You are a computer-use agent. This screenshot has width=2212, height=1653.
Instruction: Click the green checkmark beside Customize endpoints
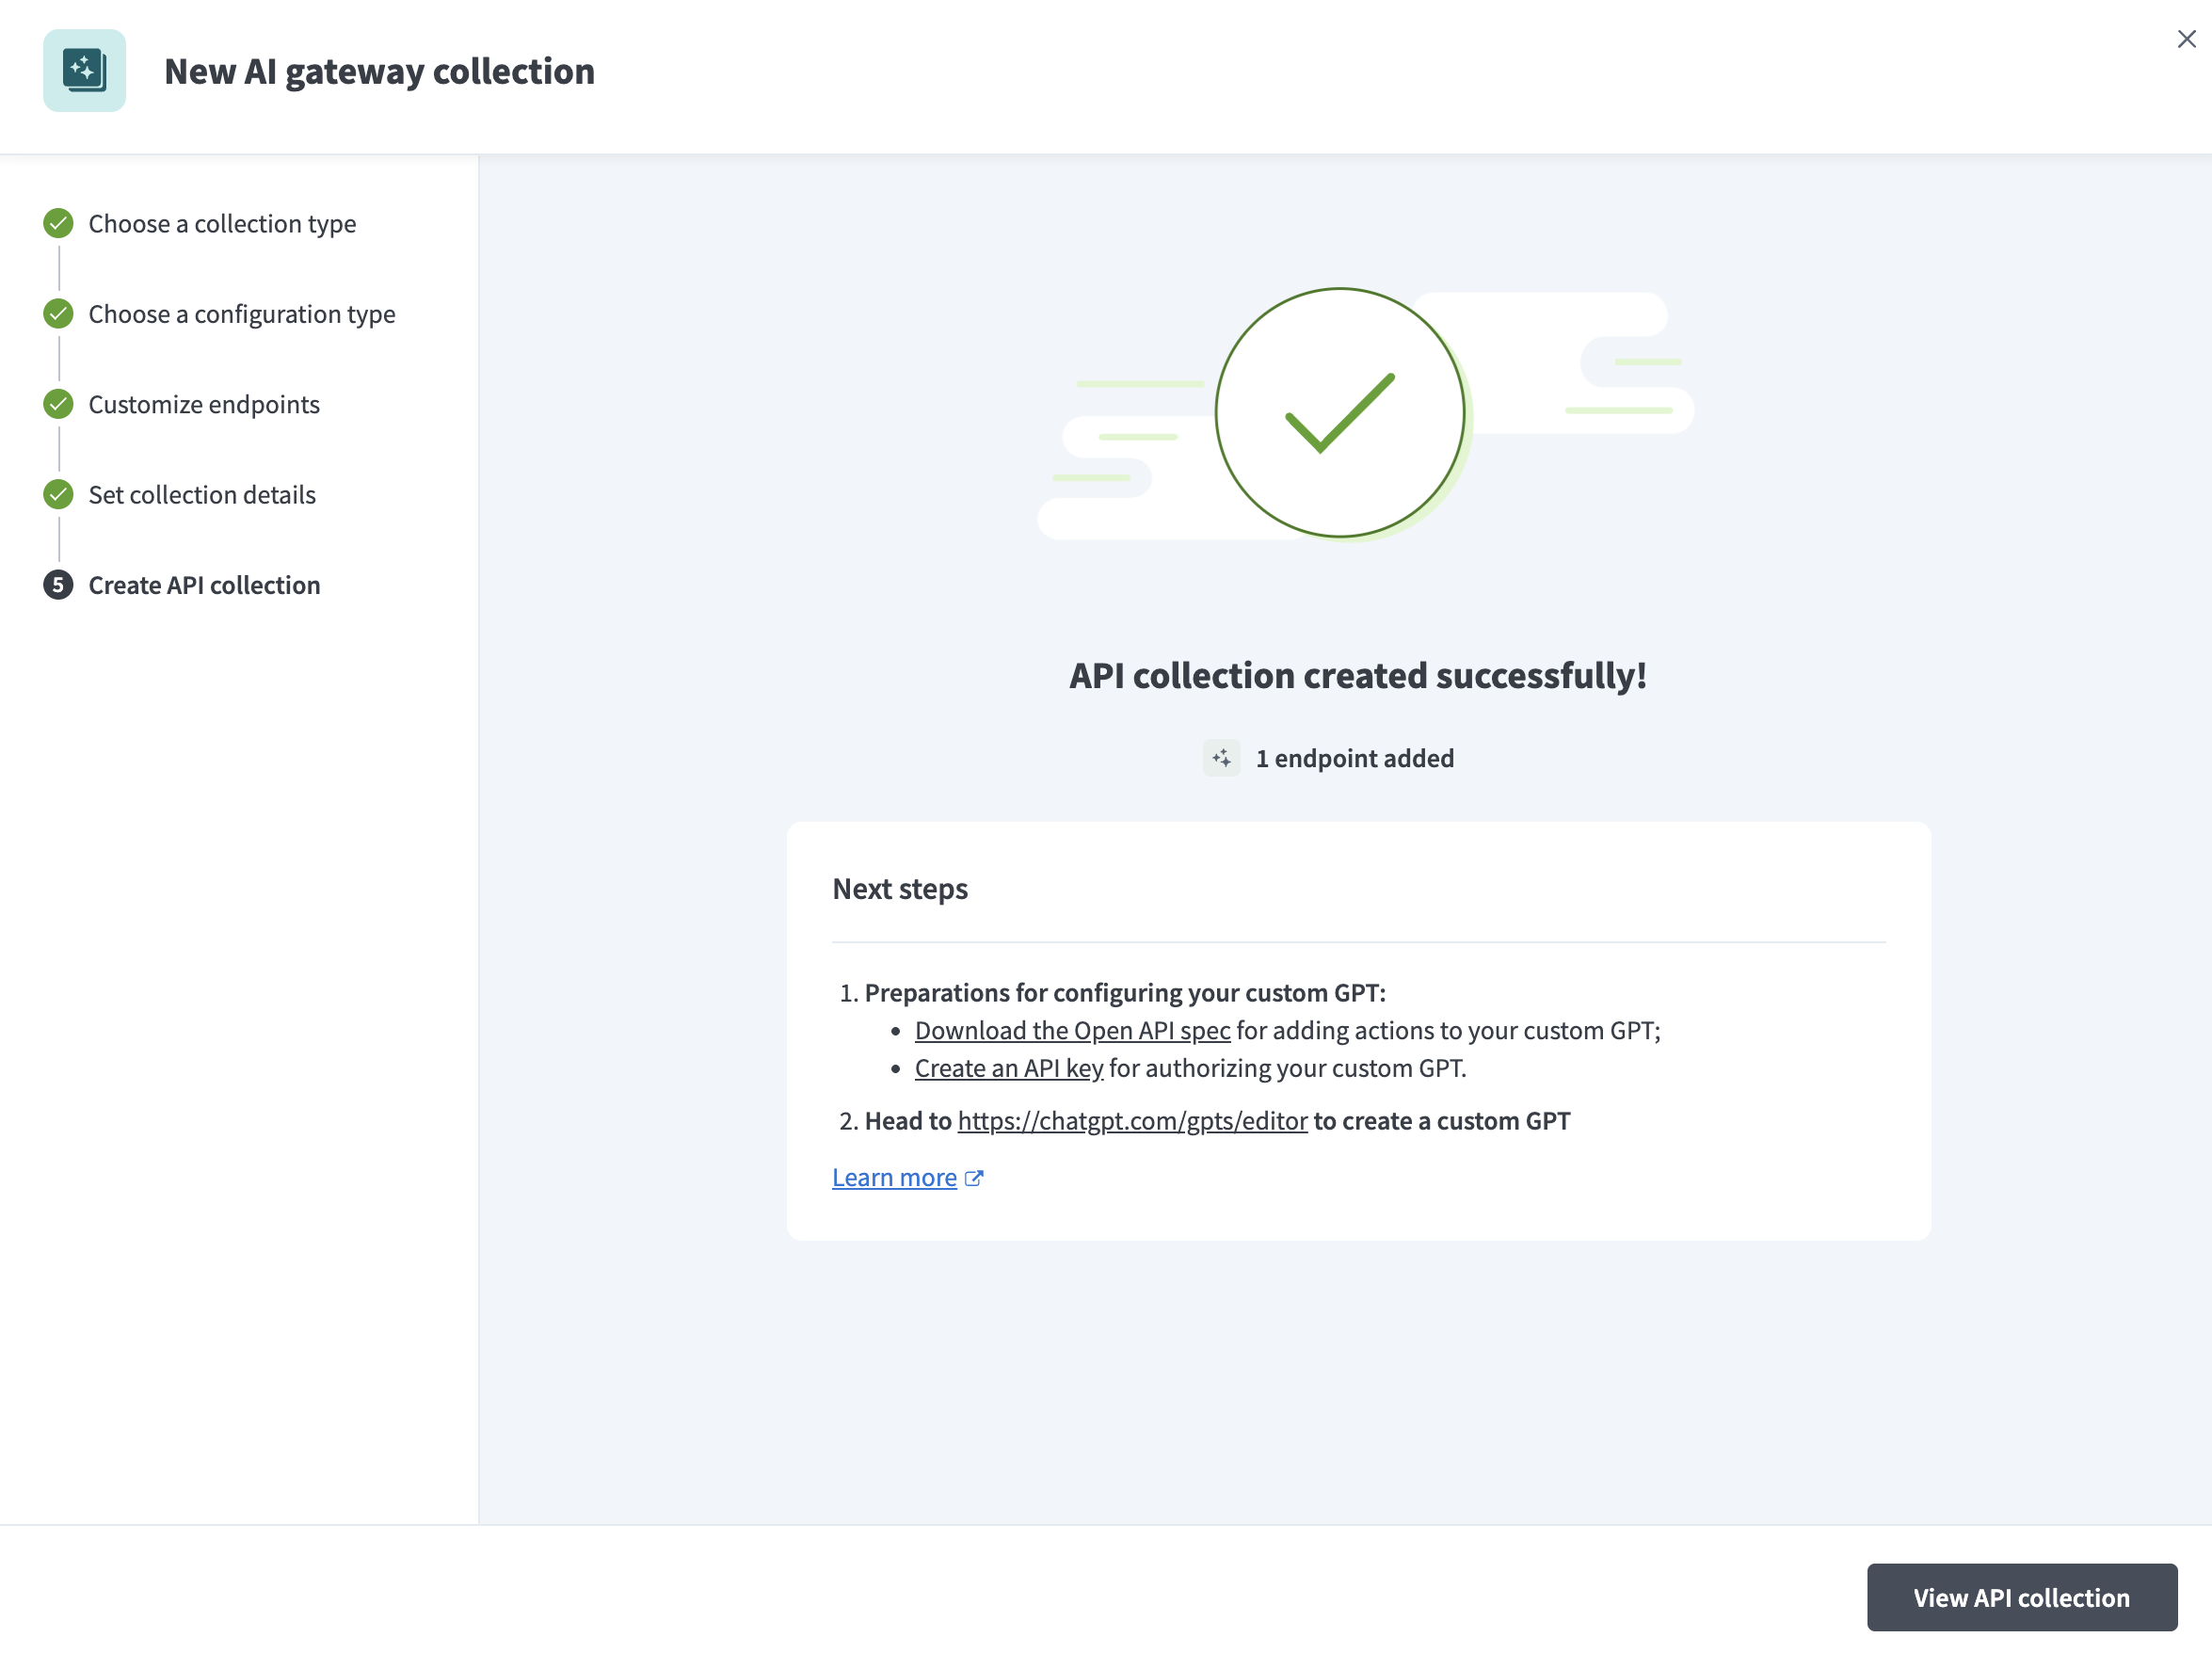pos(58,404)
